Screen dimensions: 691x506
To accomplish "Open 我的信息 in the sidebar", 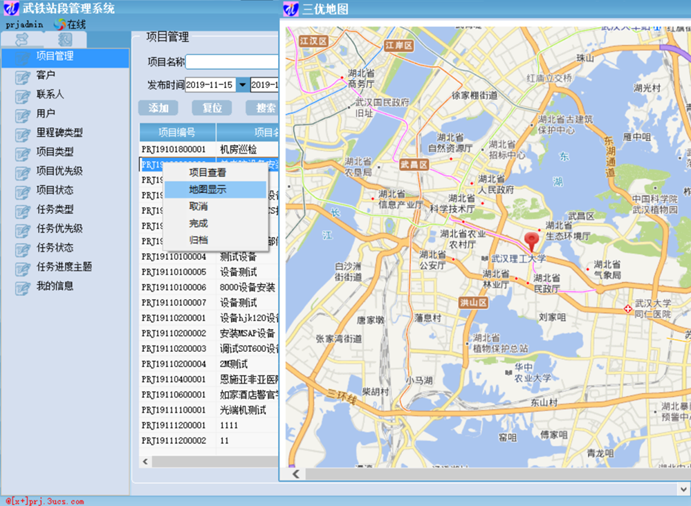I will click(x=55, y=286).
